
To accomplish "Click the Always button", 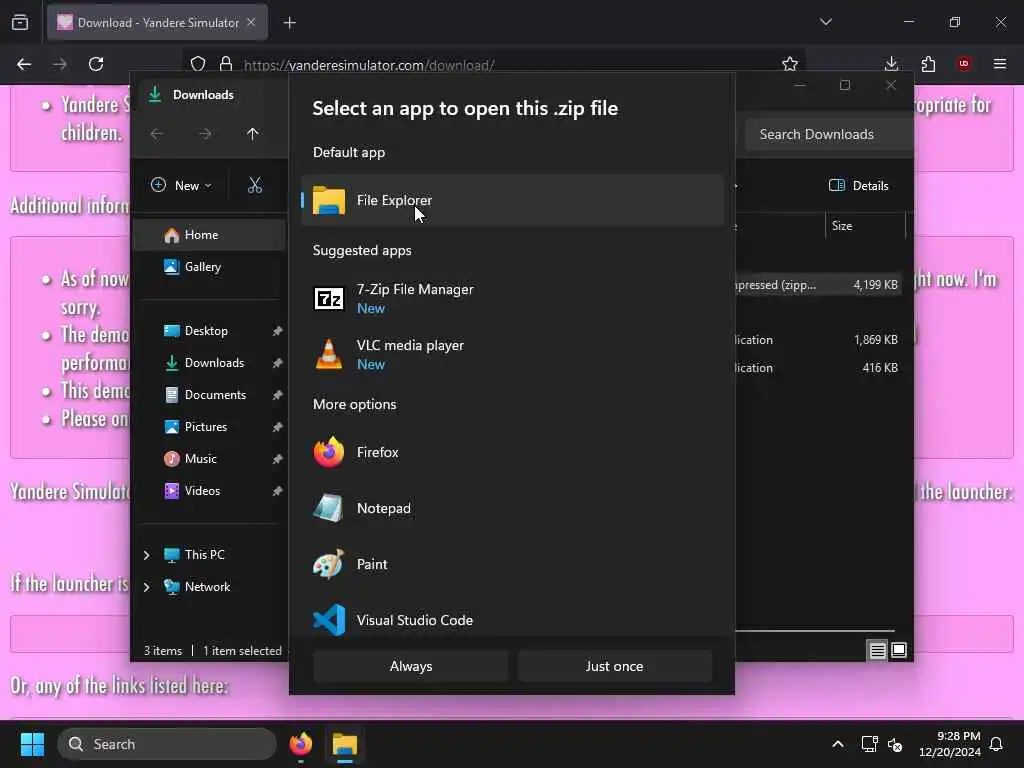I will pyautogui.click(x=411, y=666).
